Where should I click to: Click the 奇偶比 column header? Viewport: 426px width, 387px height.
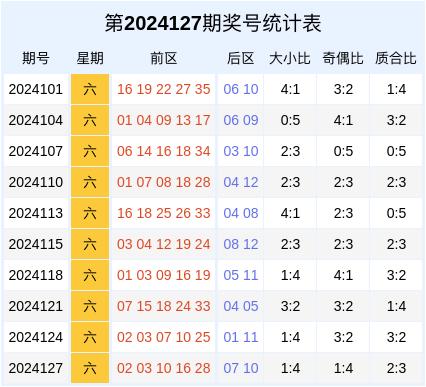coord(343,58)
